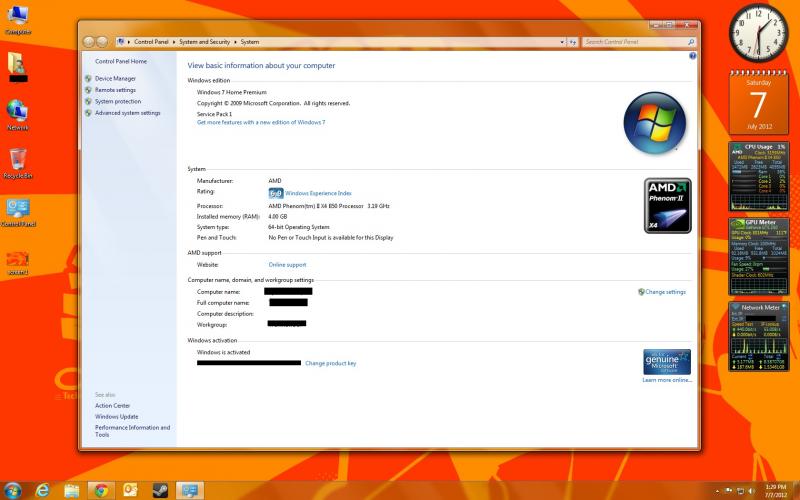Open Steam from the taskbar

[160, 490]
